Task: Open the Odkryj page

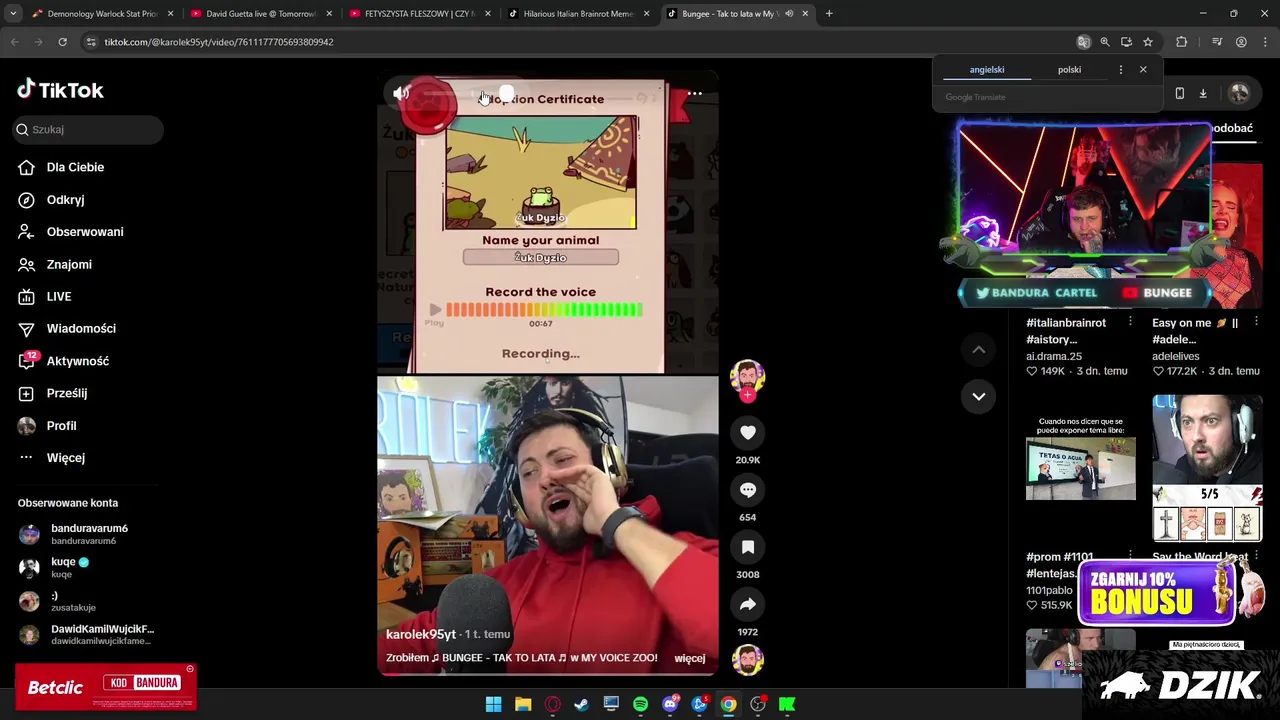Action: click(65, 200)
